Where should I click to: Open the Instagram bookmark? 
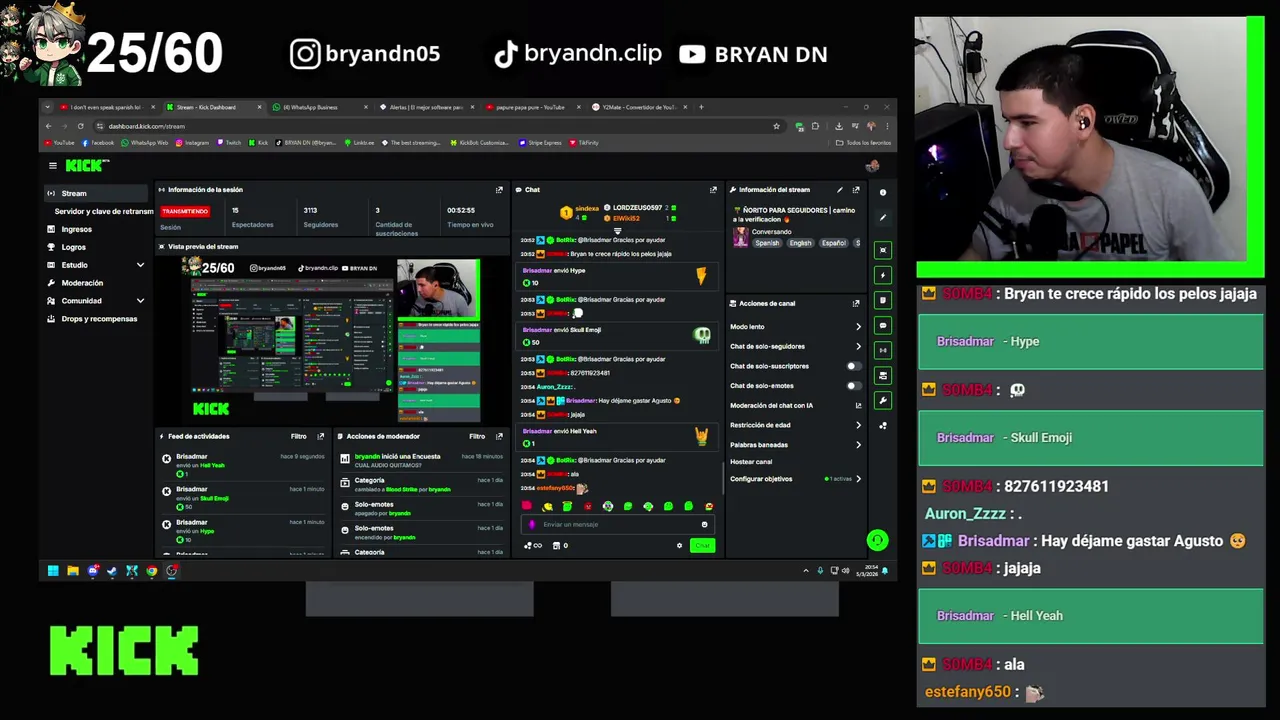click(x=193, y=143)
